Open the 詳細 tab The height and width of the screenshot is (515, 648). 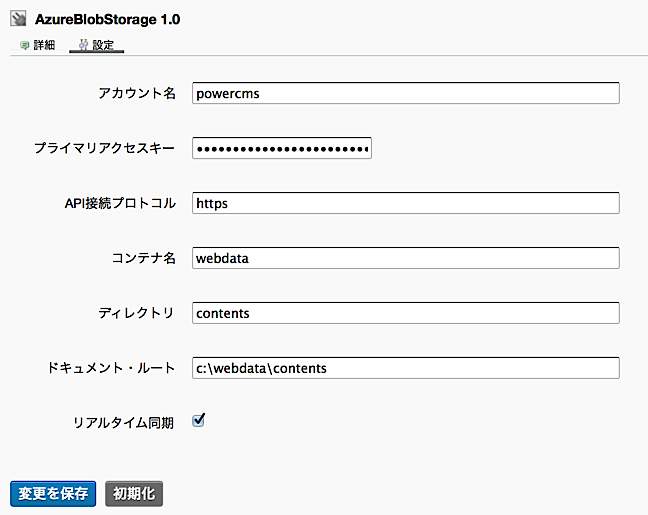(44, 46)
